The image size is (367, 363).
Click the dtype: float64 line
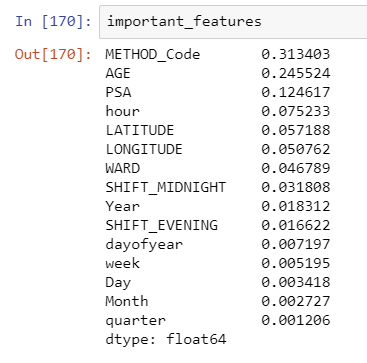166,339
